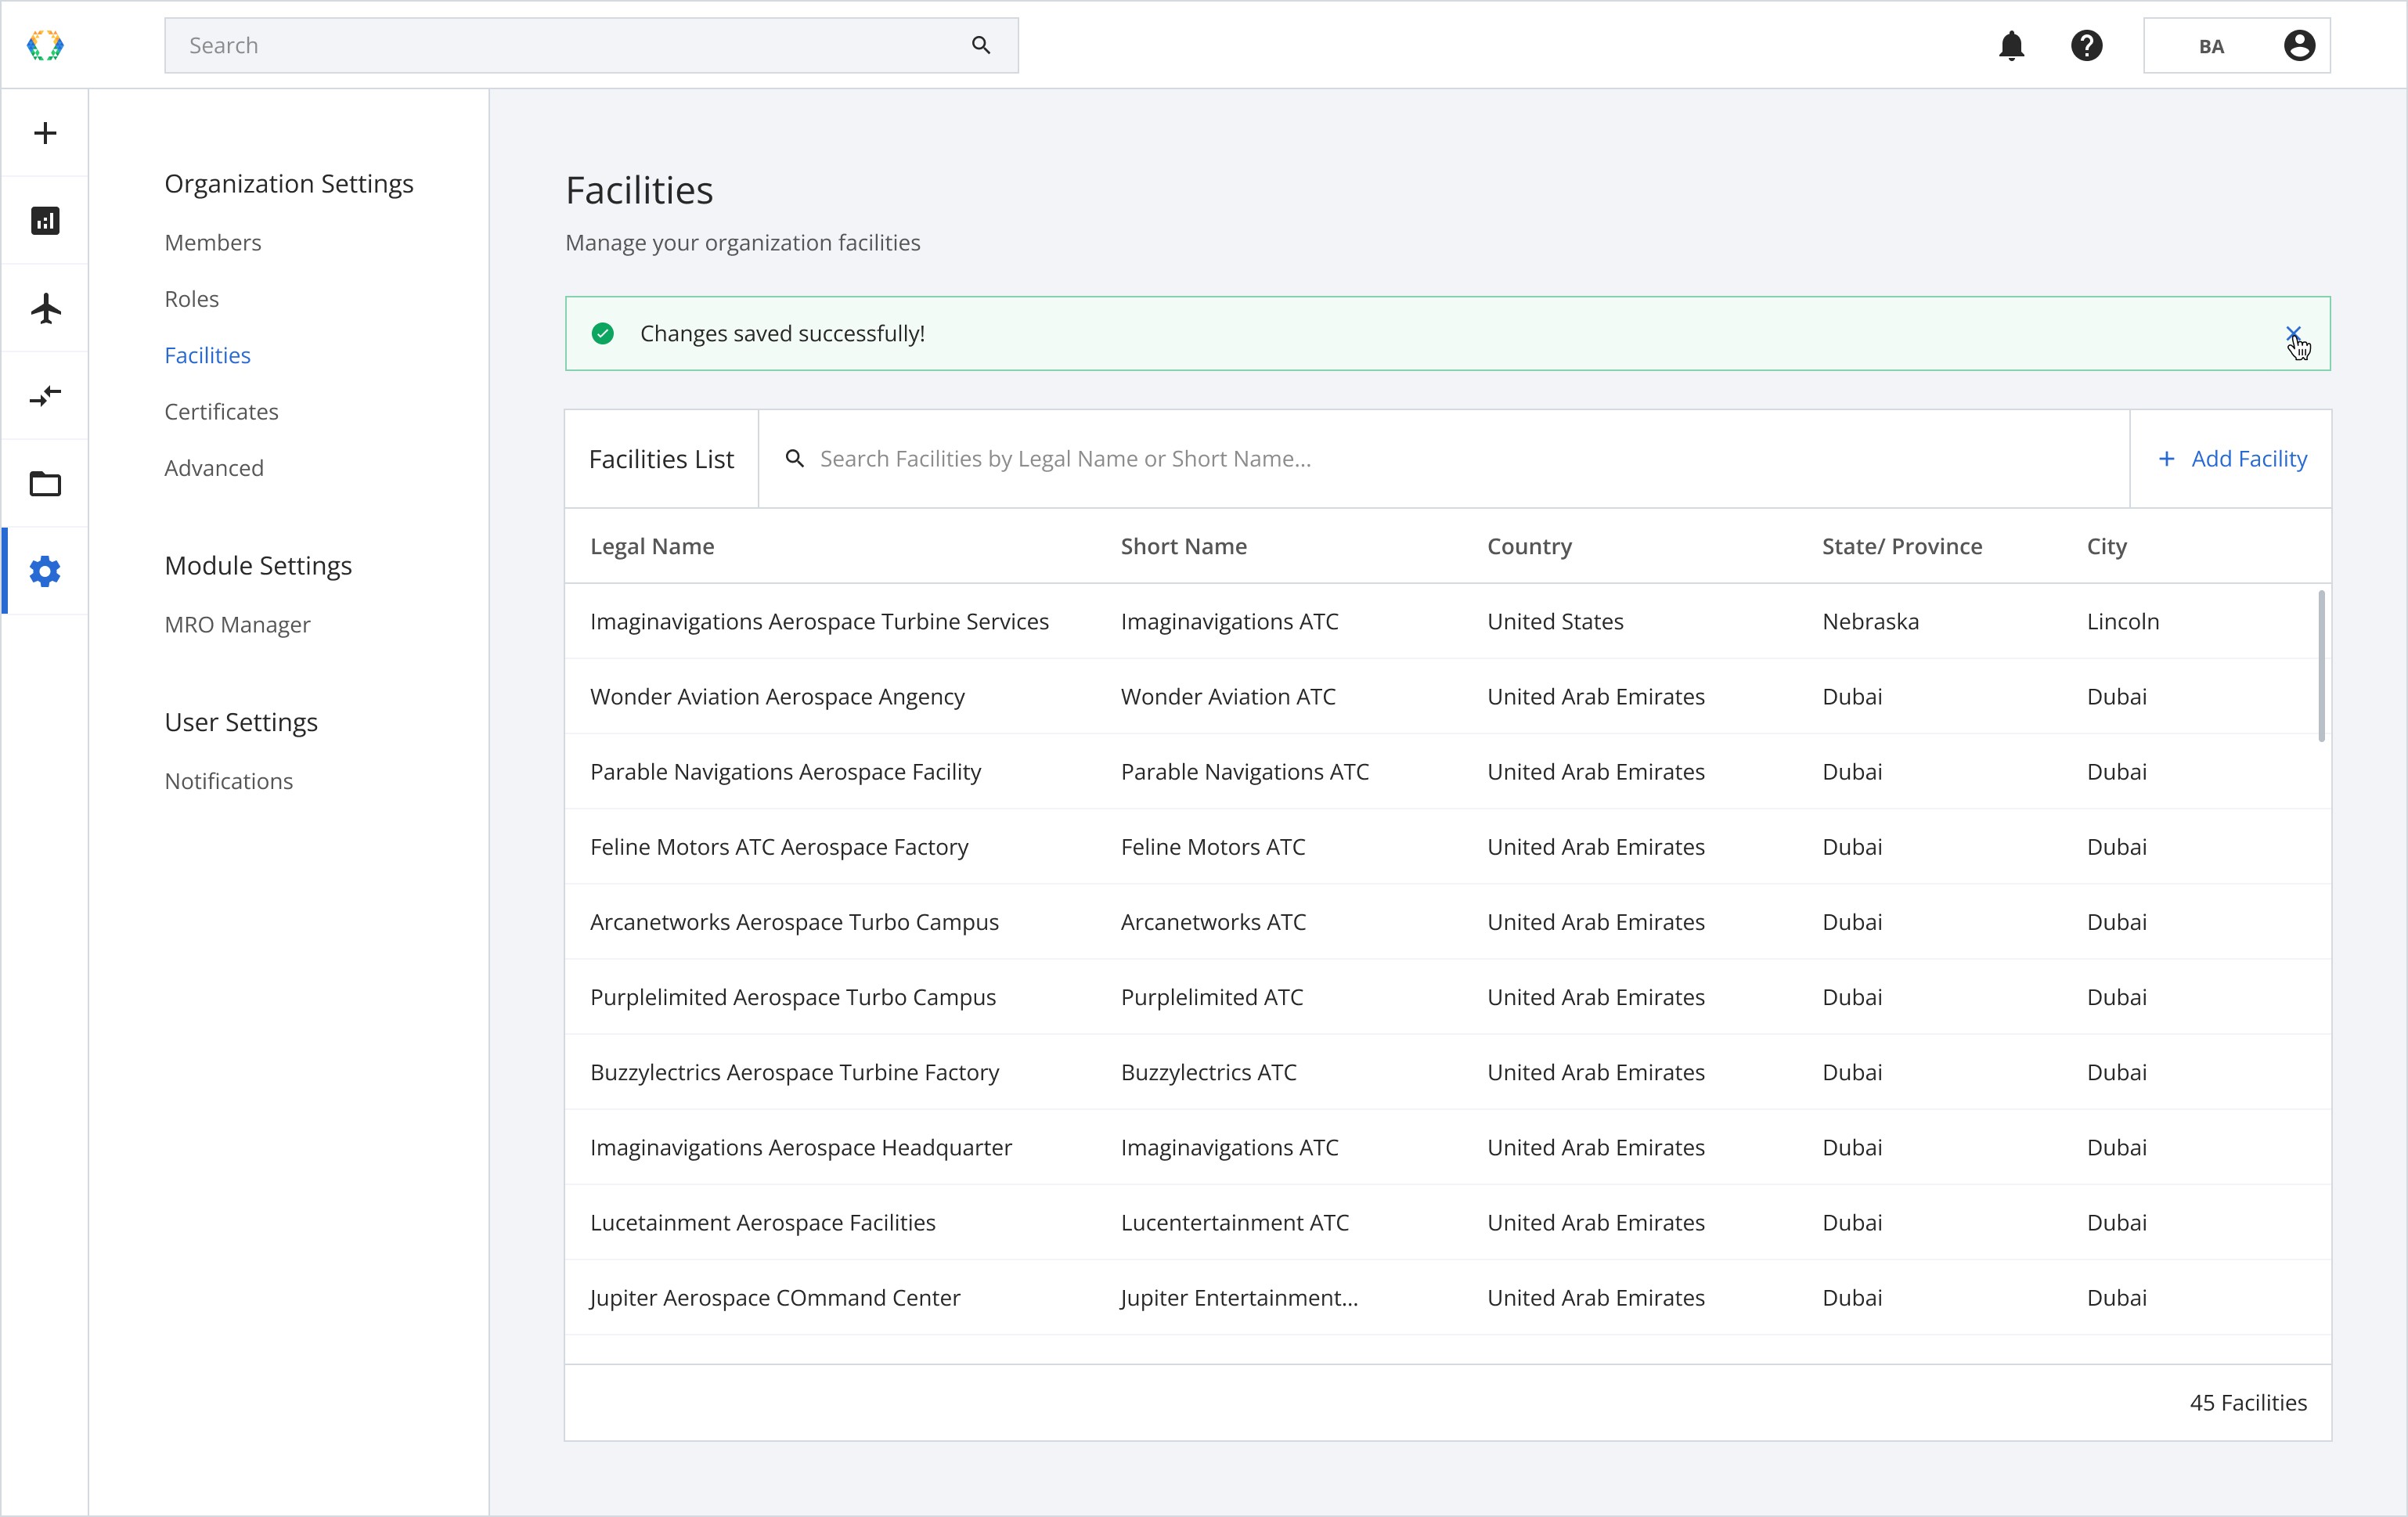Click the Arcanetworks ATC short name
2408x1517 pixels.
coord(1213,921)
